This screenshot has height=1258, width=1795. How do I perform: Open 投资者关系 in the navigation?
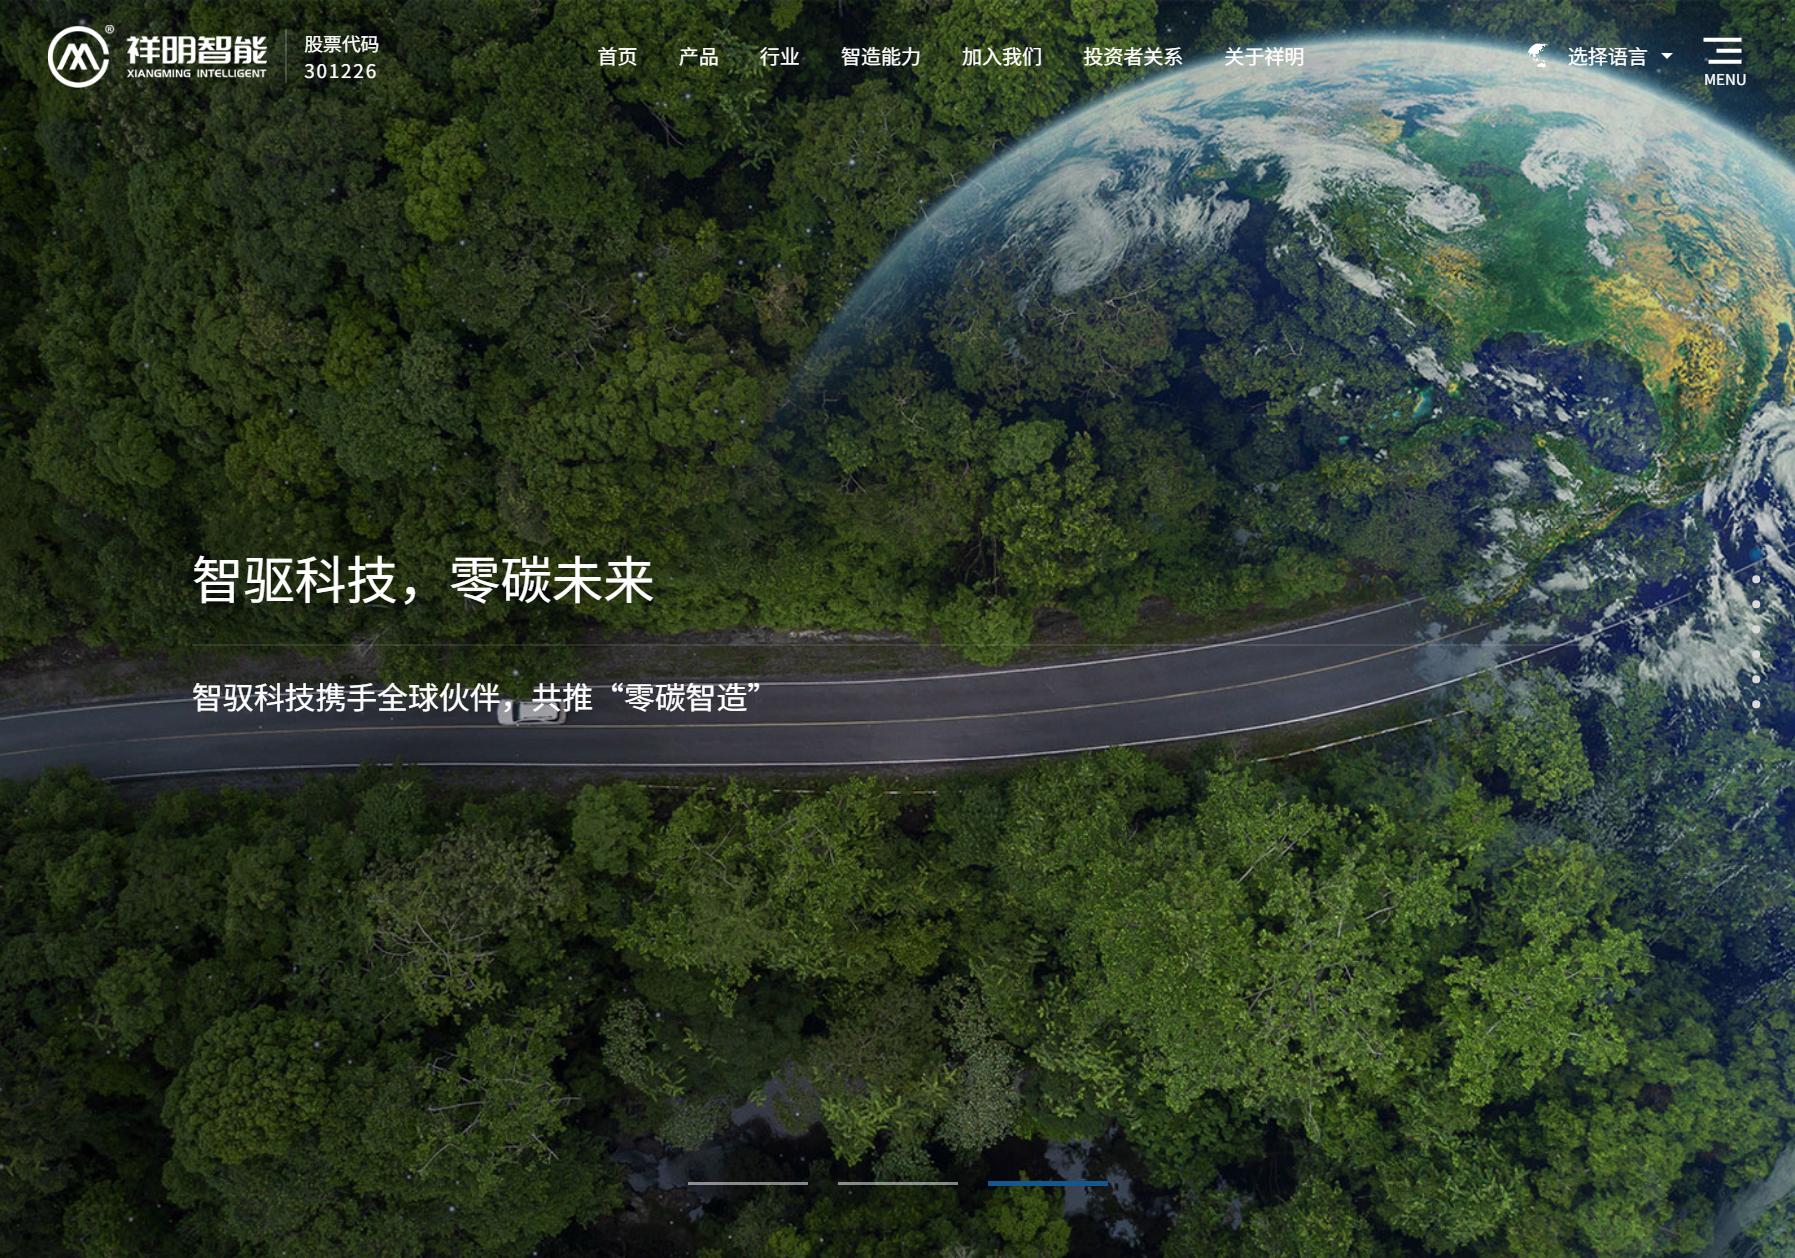pos(1133,57)
